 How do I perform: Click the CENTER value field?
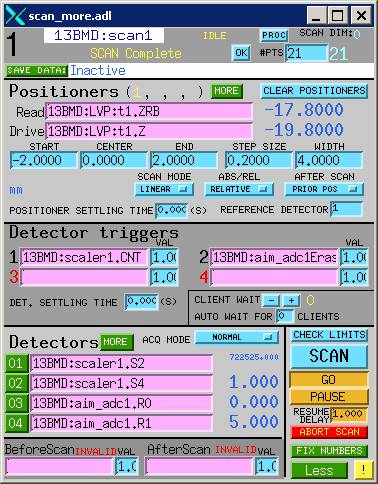114,161
